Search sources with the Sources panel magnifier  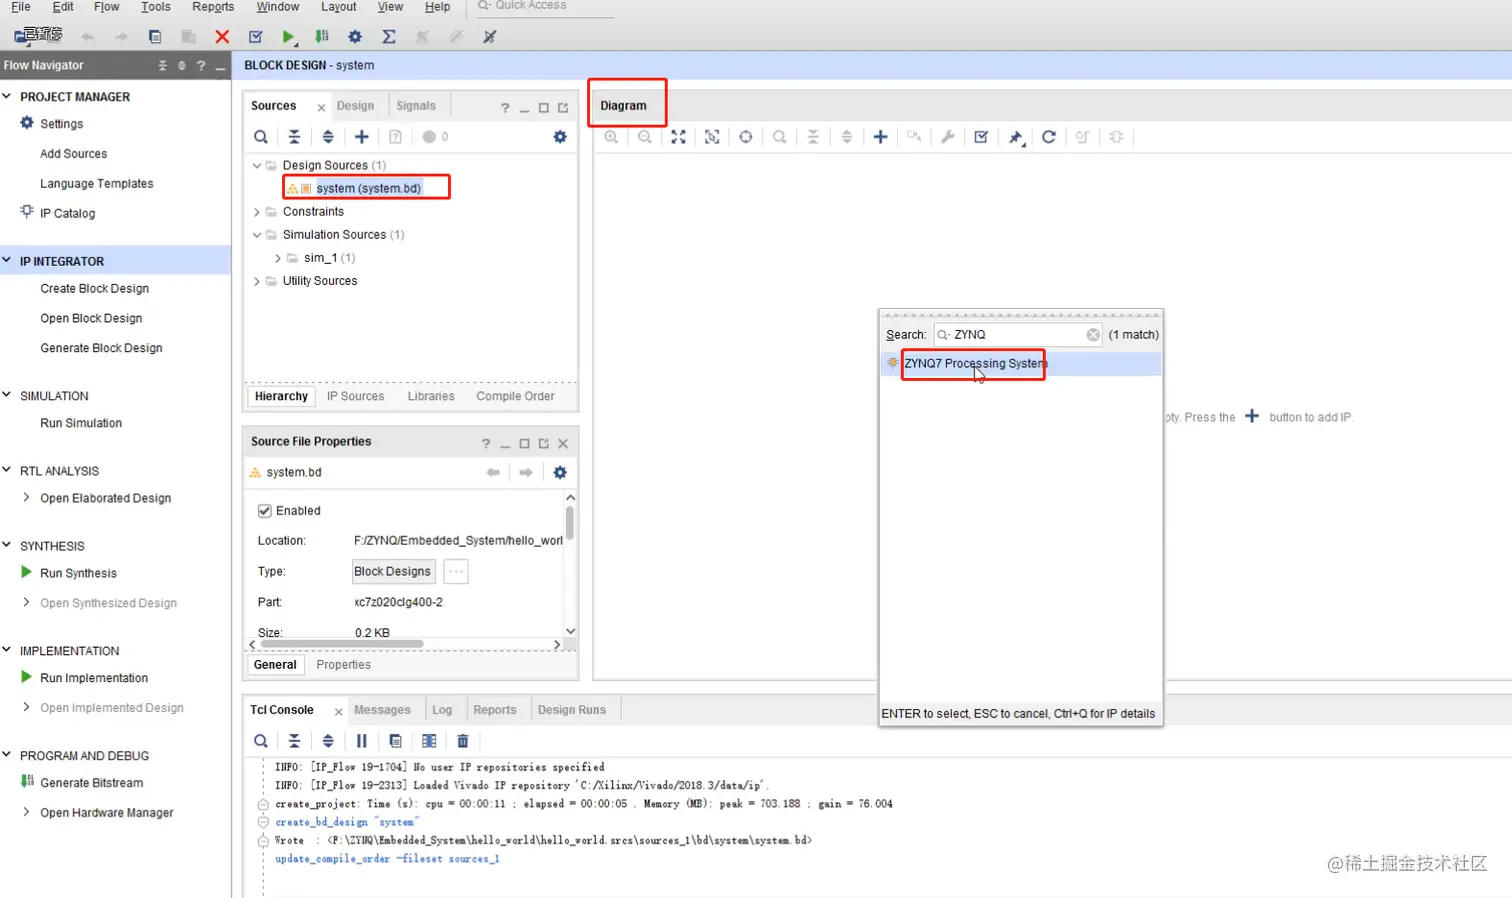tap(260, 137)
